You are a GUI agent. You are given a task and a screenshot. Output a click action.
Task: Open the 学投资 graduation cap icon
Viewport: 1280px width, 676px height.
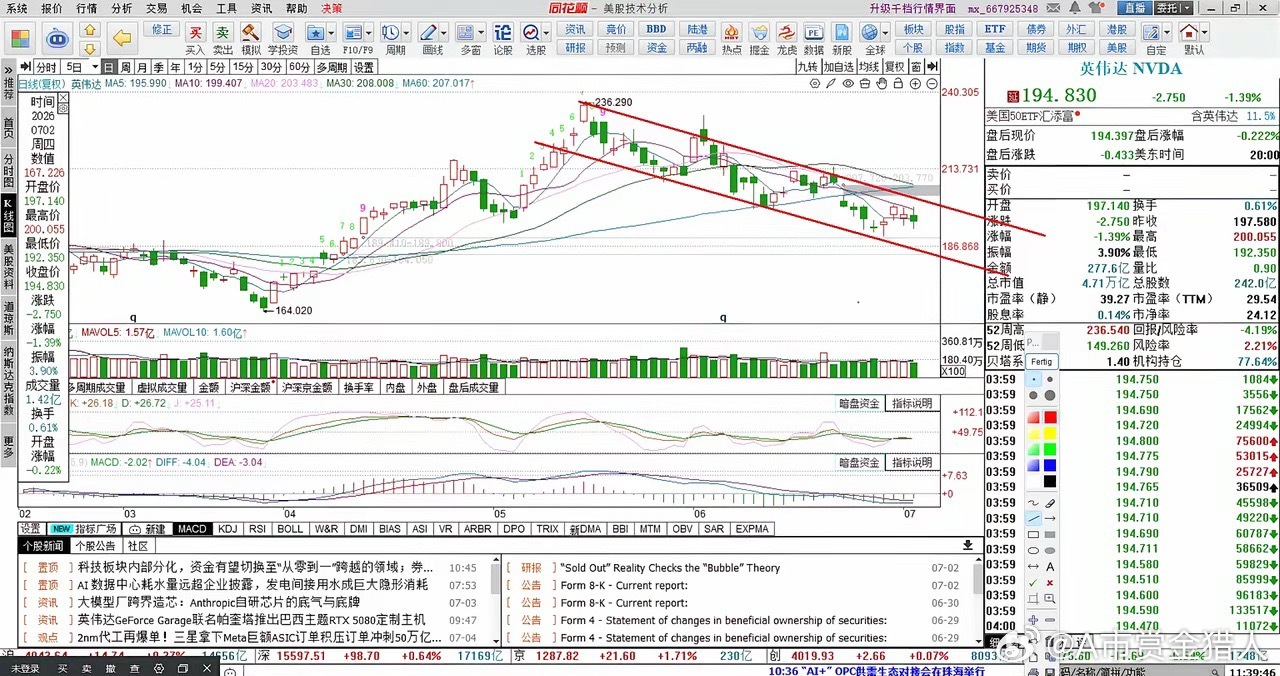coord(283,38)
